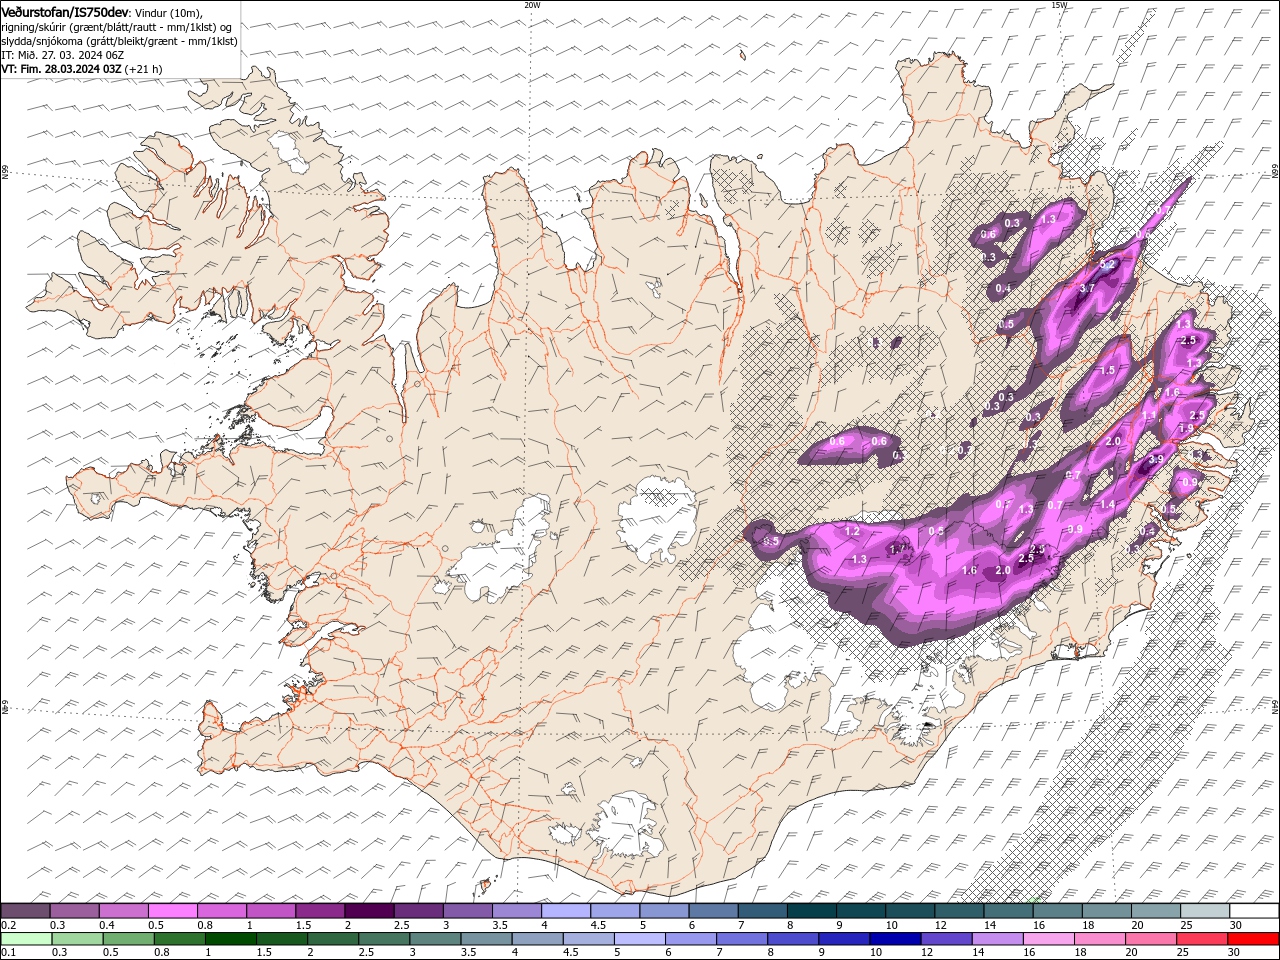Screen dimensions: 1280x960
Task: Click the snow scale swatch labeled 6
Action: (714, 911)
